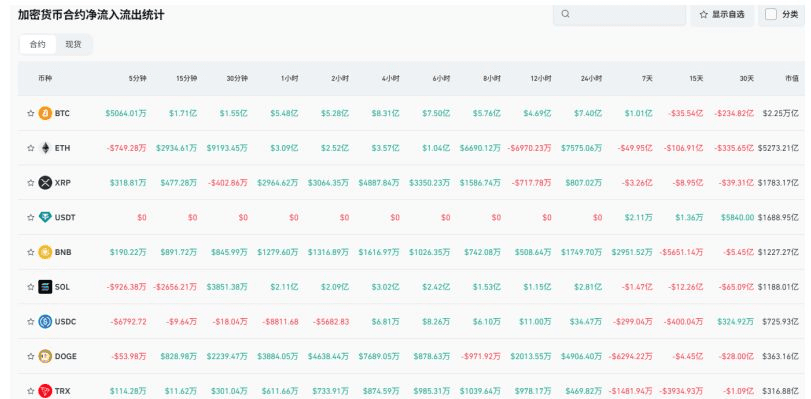Open the SOL symbol label
Screen dimensions: 811x399
point(62,287)
